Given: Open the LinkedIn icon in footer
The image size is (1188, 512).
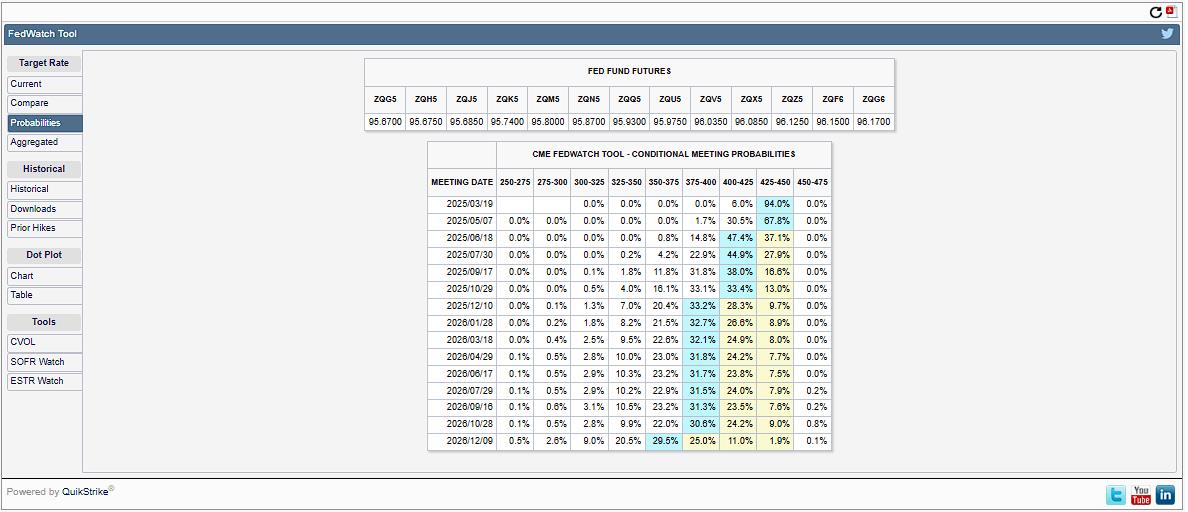Looking at the screenshot, I should [1165, 495].
